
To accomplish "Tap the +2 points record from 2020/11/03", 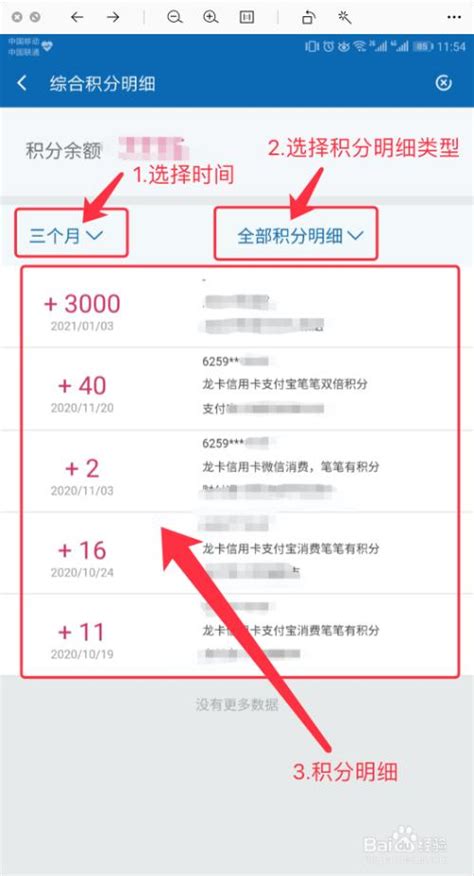I will point(237,471).
